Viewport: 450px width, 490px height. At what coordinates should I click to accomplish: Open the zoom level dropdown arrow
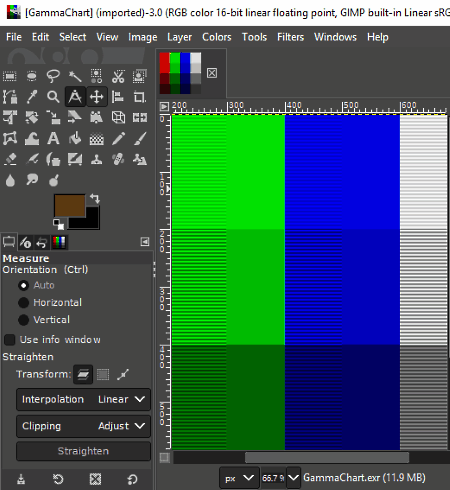point(293,478)
